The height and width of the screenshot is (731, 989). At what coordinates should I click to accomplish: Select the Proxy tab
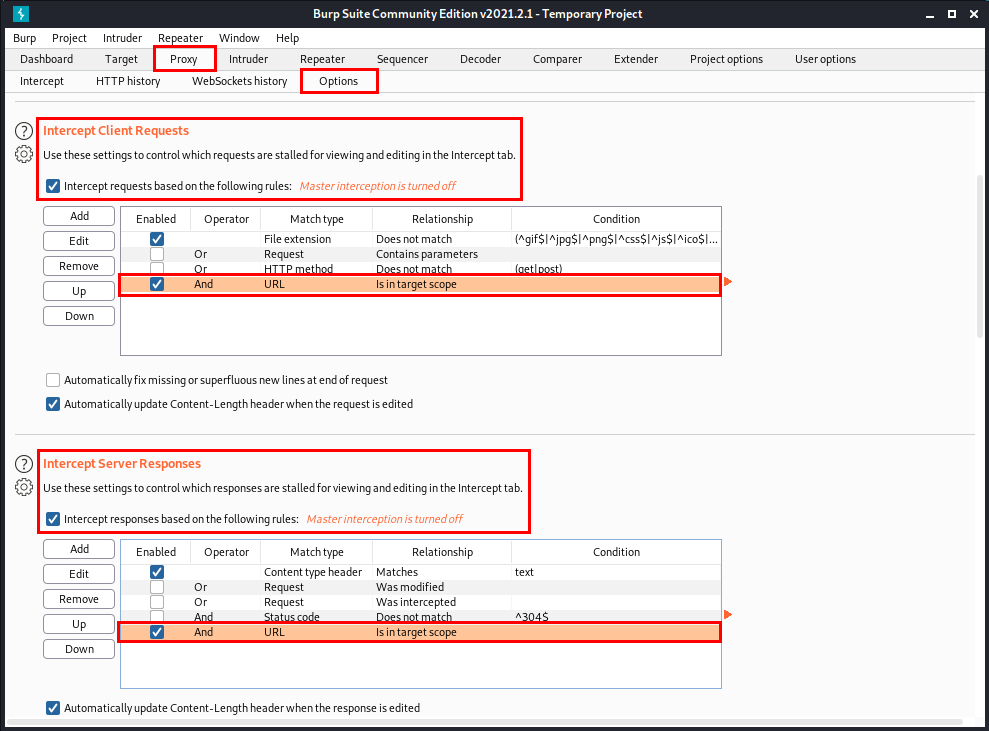pos(184,59)
